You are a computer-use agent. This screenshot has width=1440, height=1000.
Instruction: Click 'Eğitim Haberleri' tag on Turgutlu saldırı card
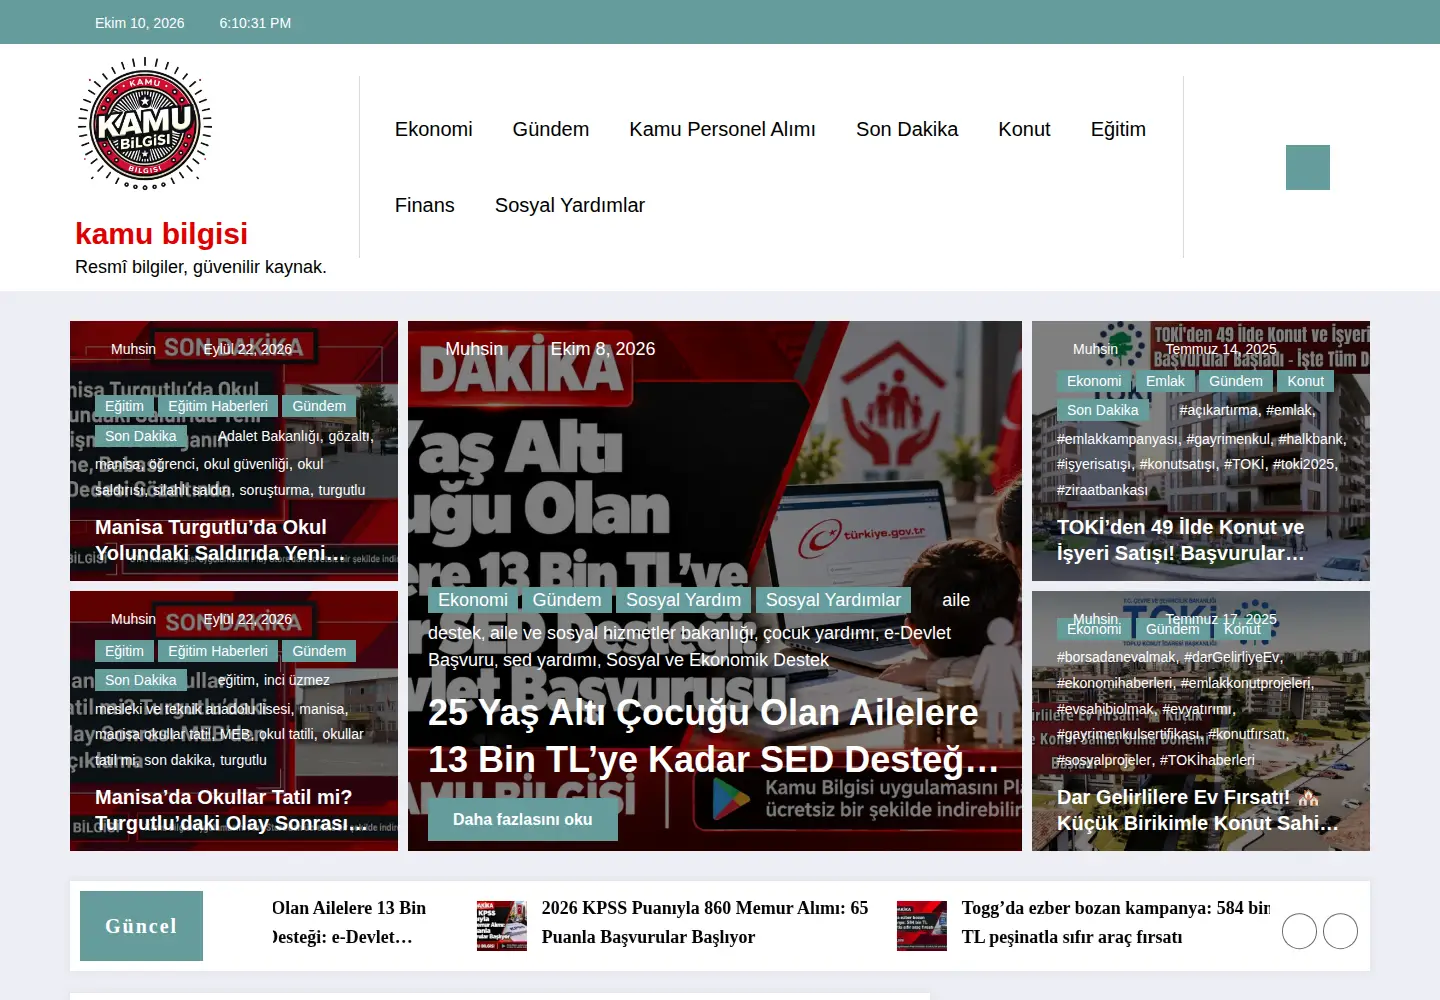tap(218, 406)
